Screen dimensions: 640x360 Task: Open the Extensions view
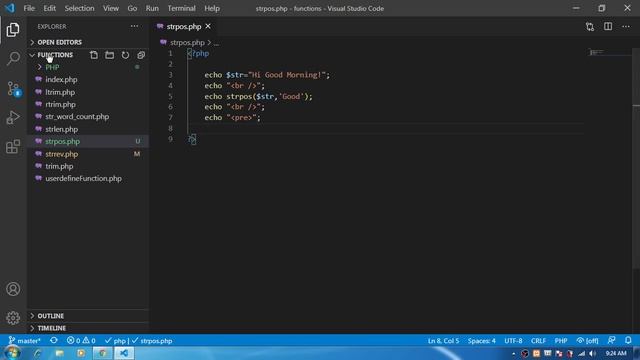point(13,147)
